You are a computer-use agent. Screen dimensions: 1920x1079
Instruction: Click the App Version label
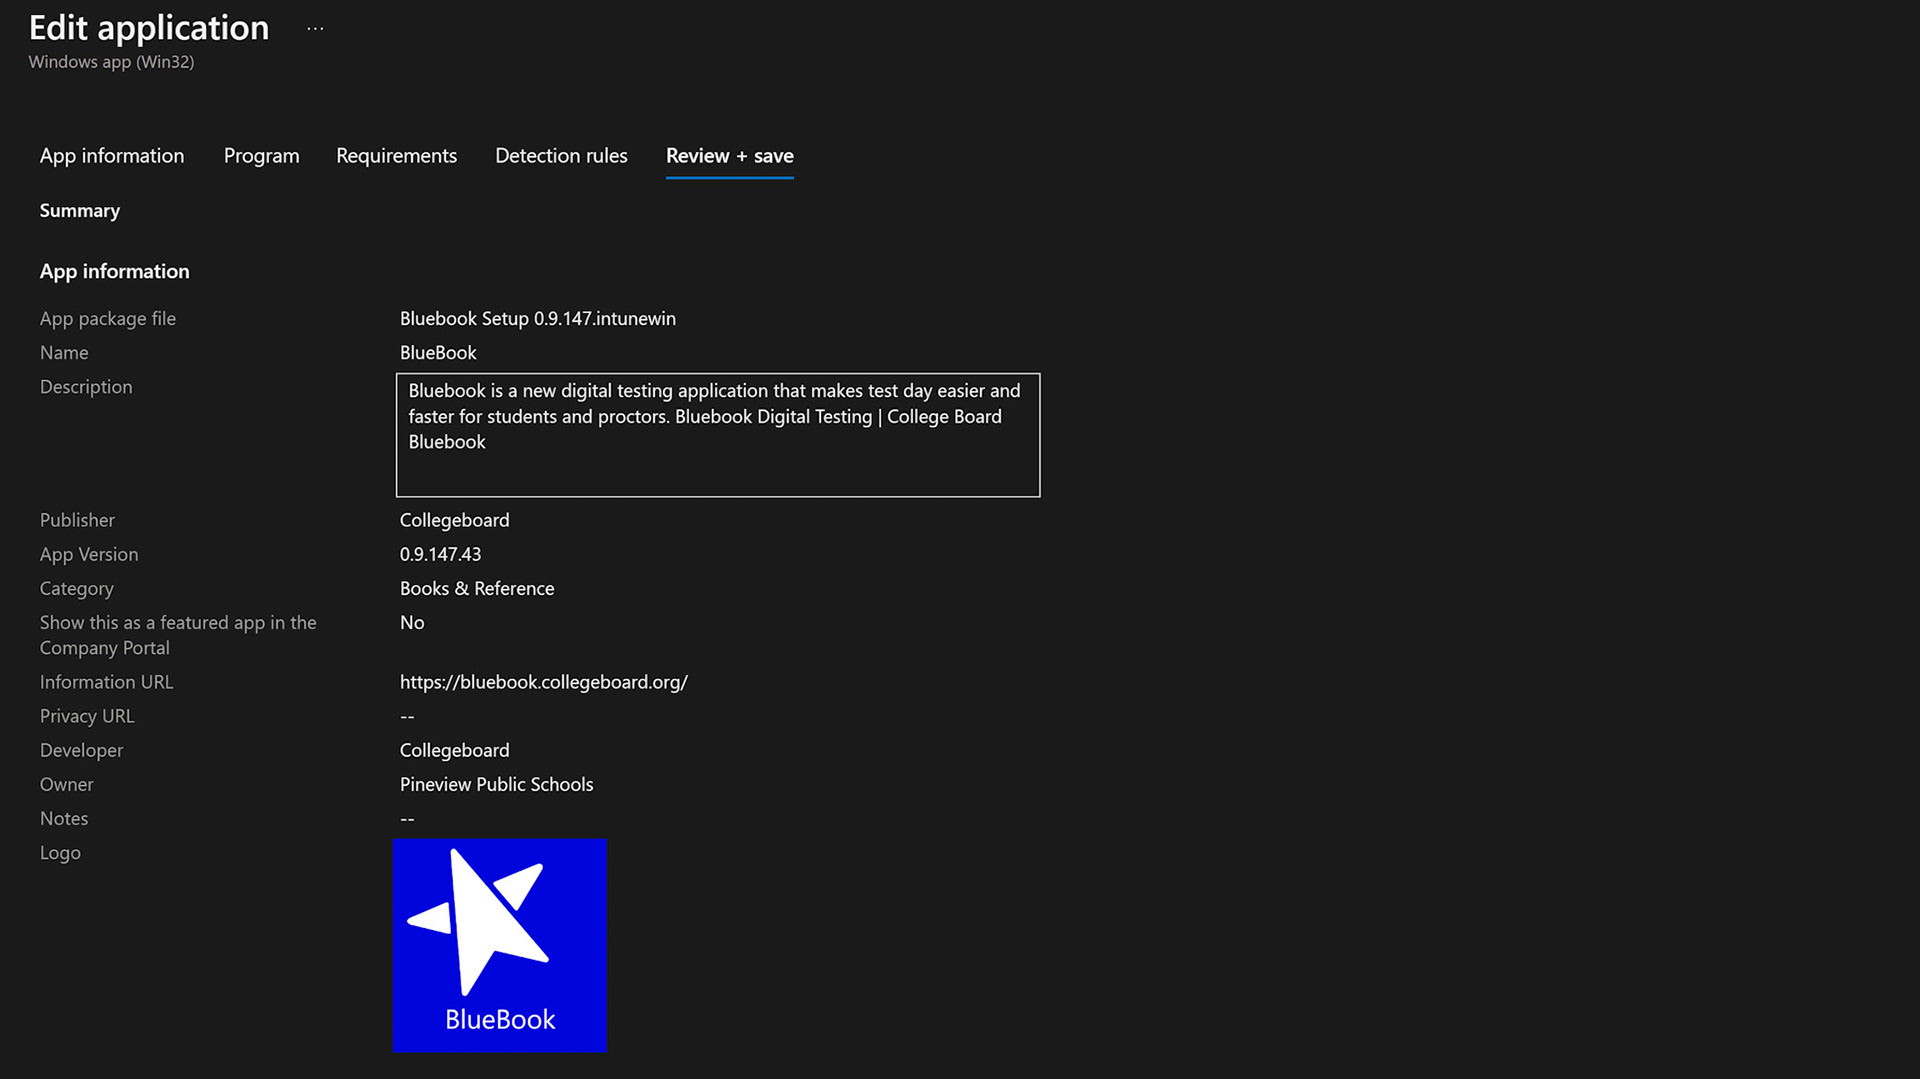click(x=89, y=554)
